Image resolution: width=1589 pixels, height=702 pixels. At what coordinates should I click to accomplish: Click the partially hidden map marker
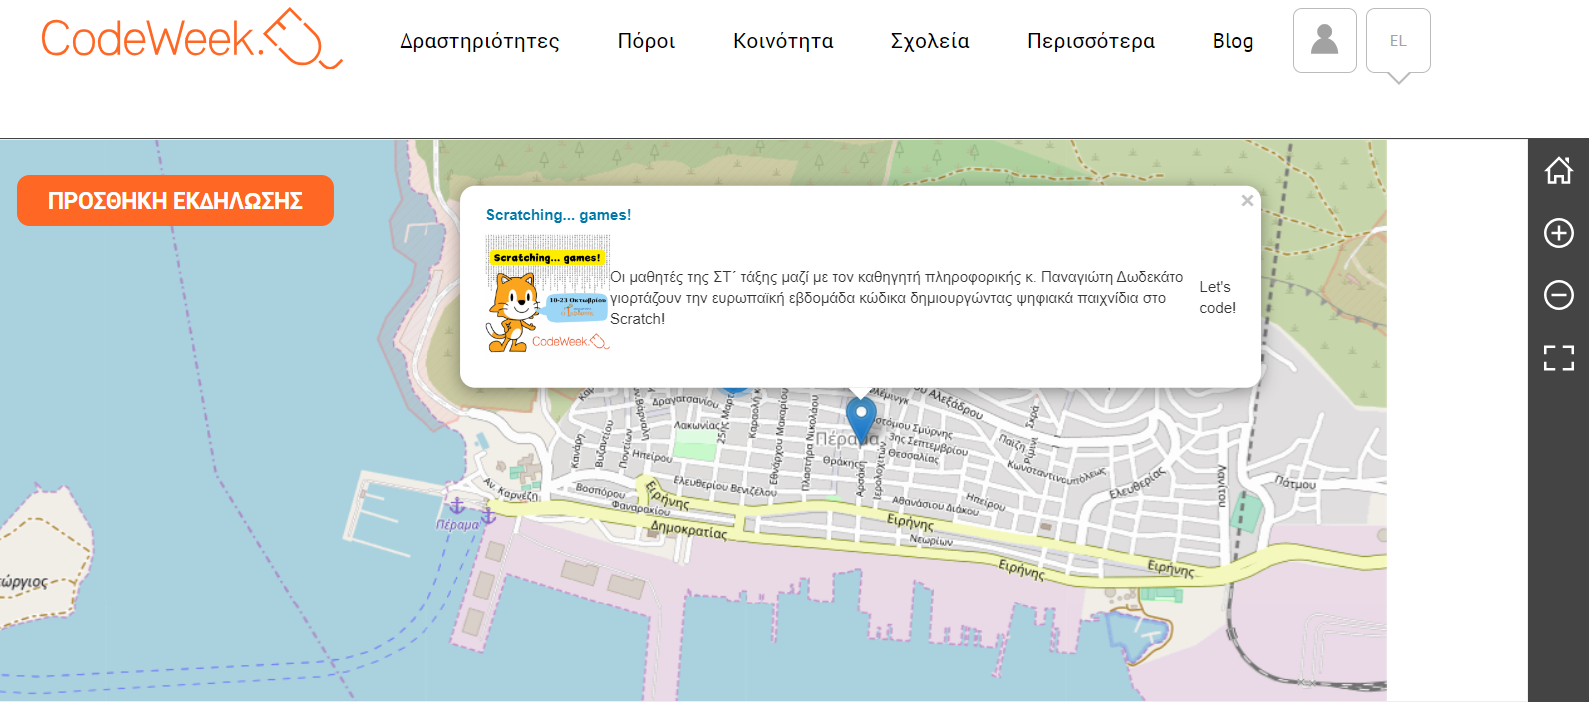tap(734, 388)
